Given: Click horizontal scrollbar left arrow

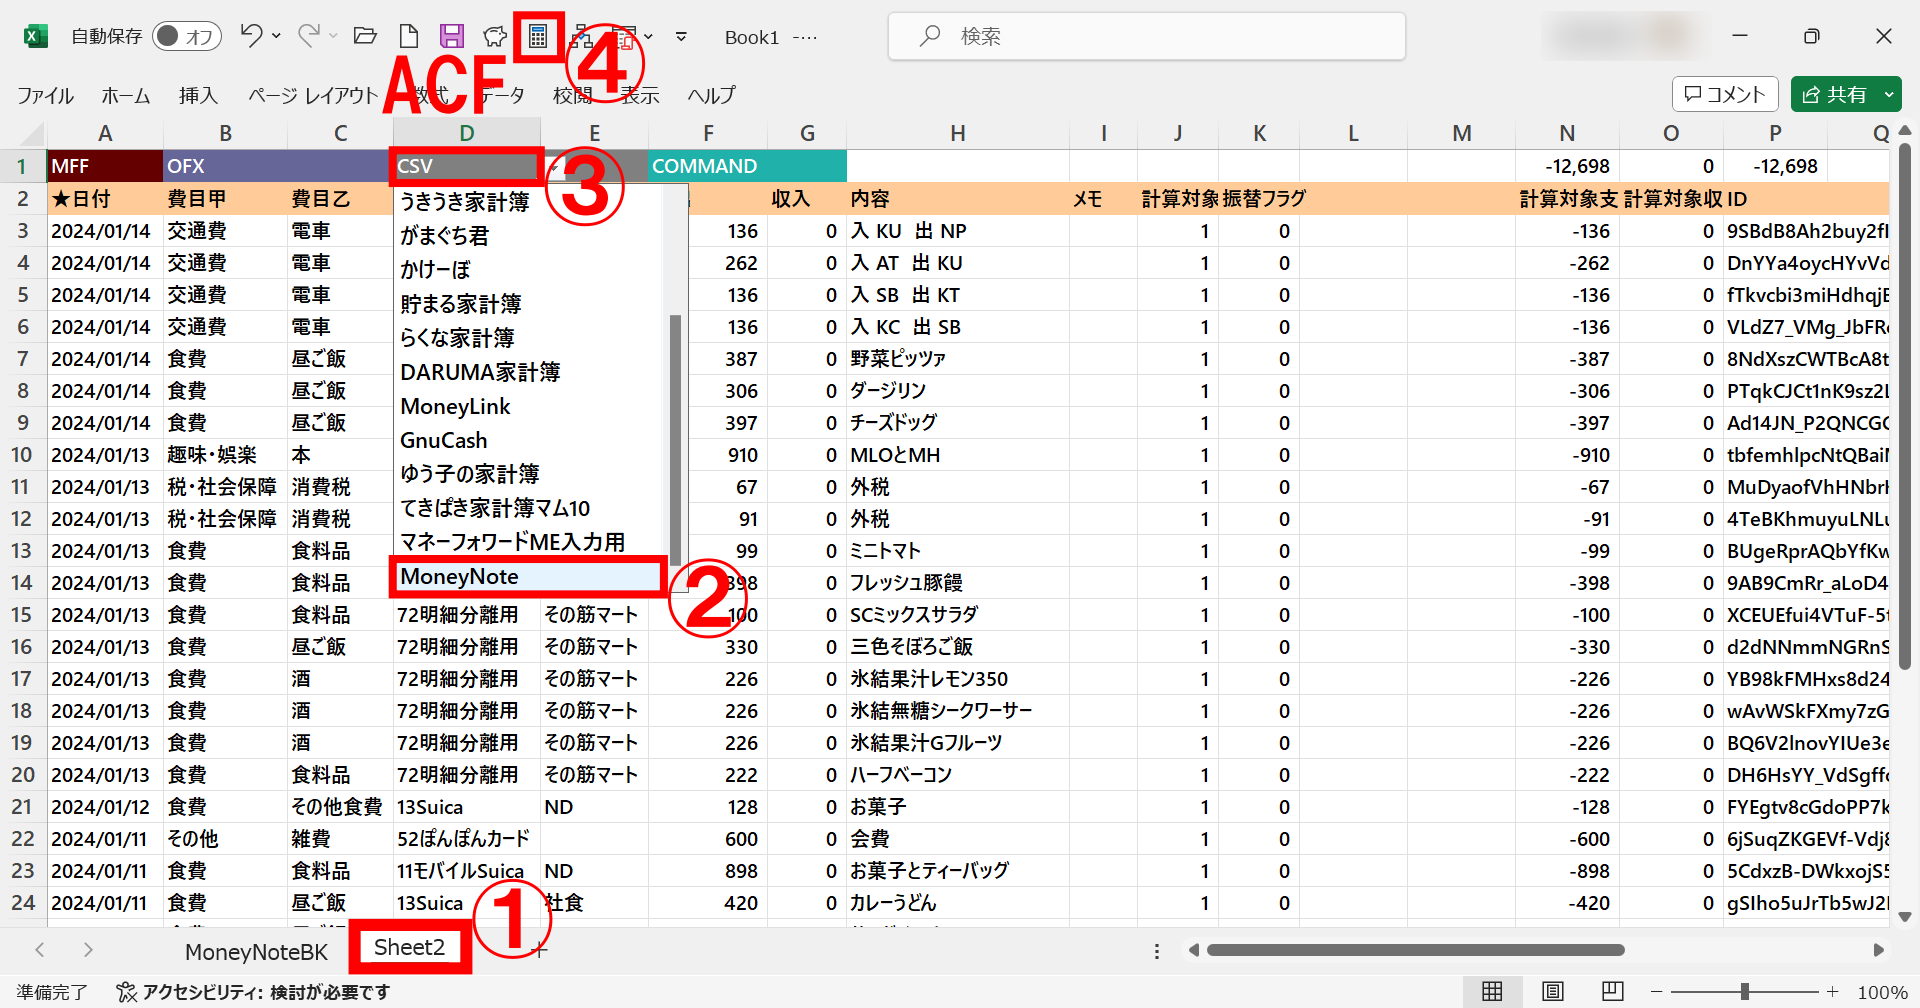Looking at the screenshot, I should (x=1193, y=950).
